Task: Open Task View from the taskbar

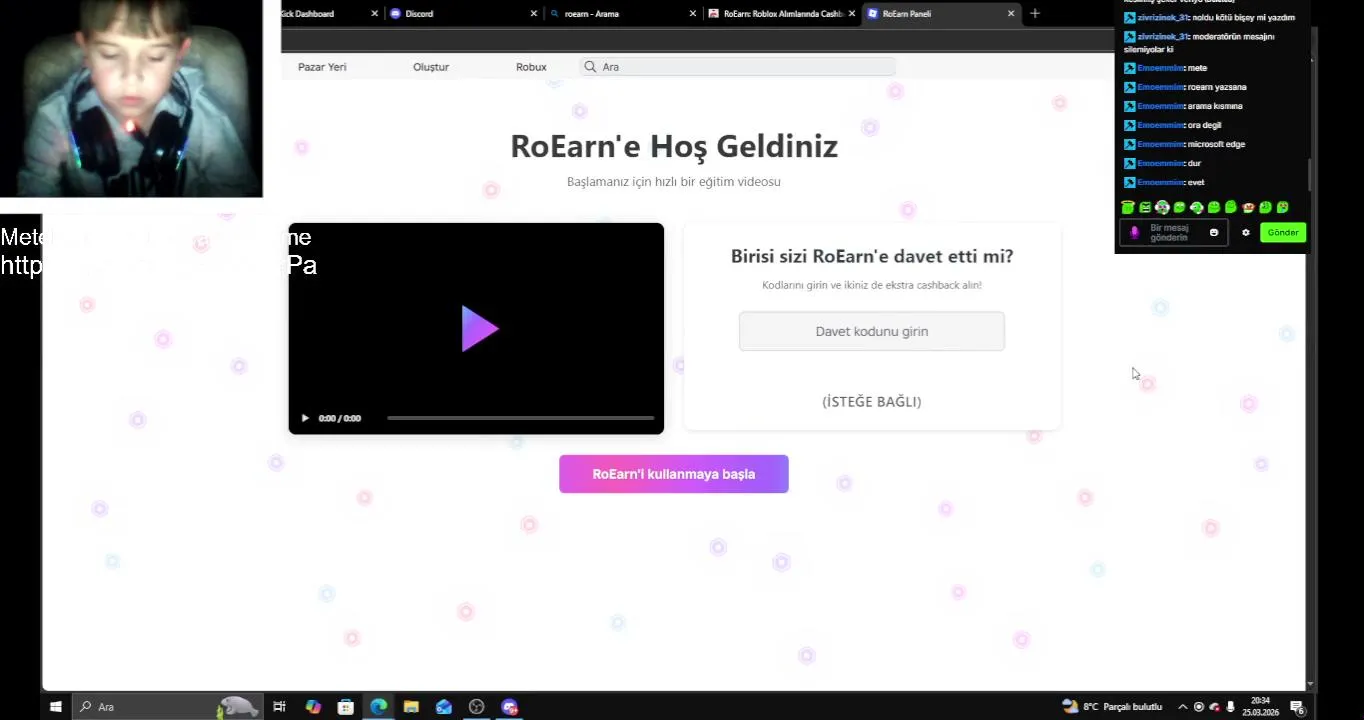Action: [x=279, y=707]
